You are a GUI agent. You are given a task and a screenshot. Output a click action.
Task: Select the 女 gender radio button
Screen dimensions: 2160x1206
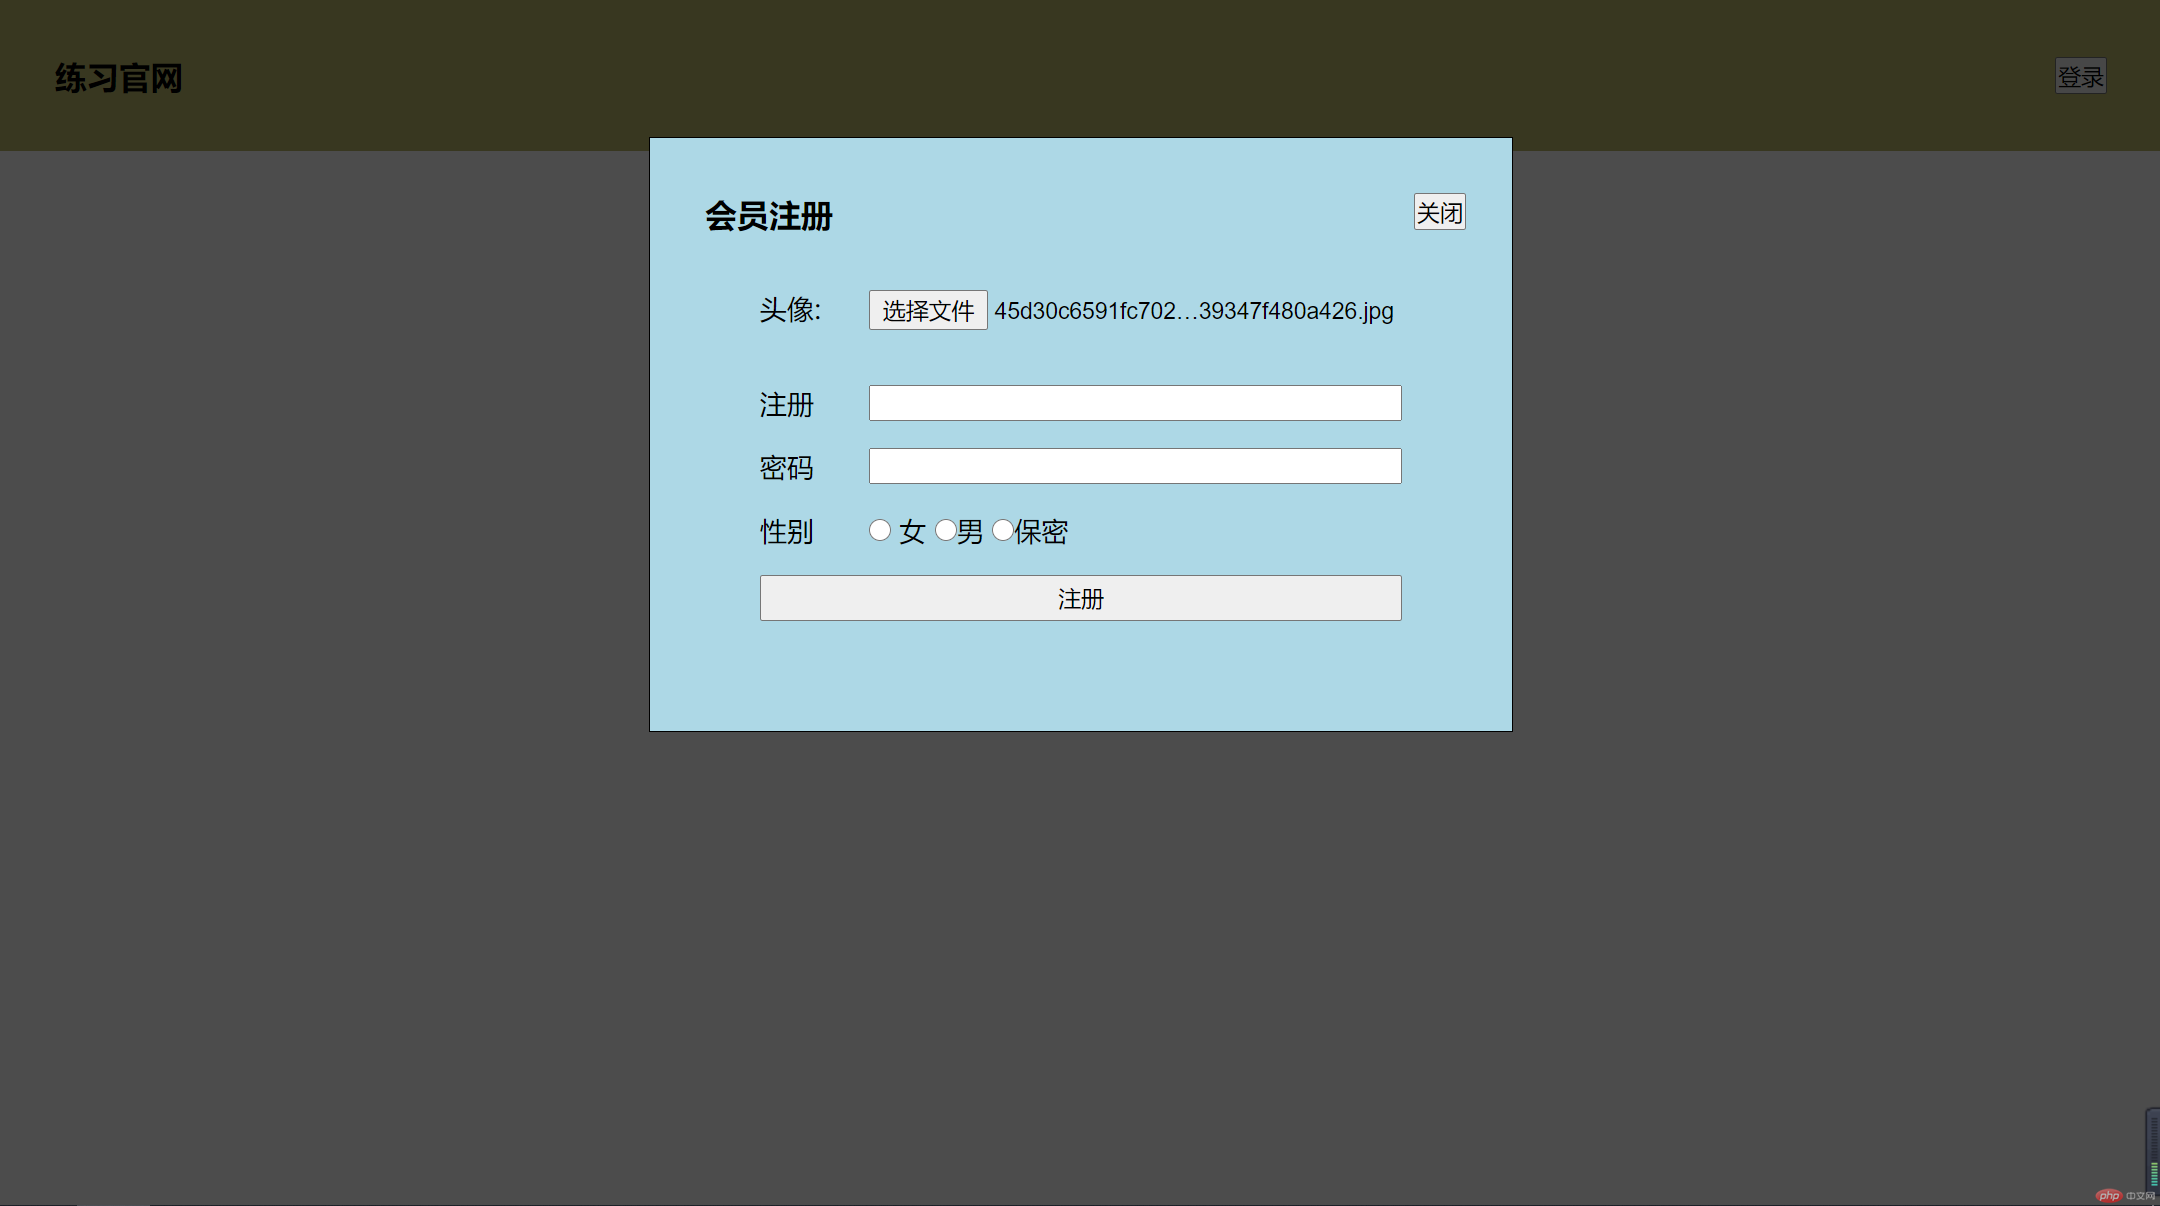[880, 530]
